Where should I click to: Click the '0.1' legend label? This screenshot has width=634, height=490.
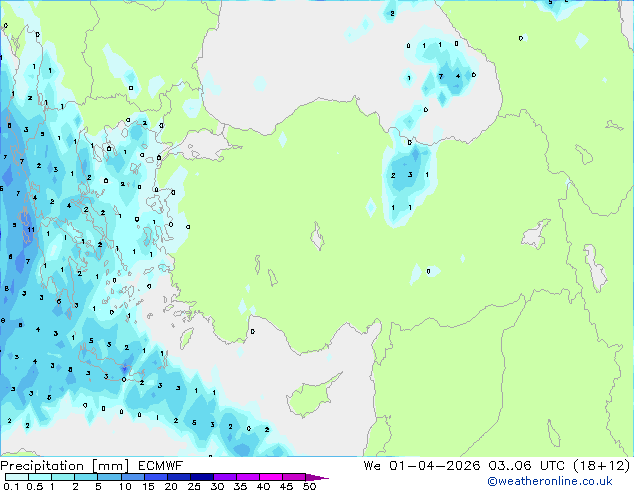11,486
